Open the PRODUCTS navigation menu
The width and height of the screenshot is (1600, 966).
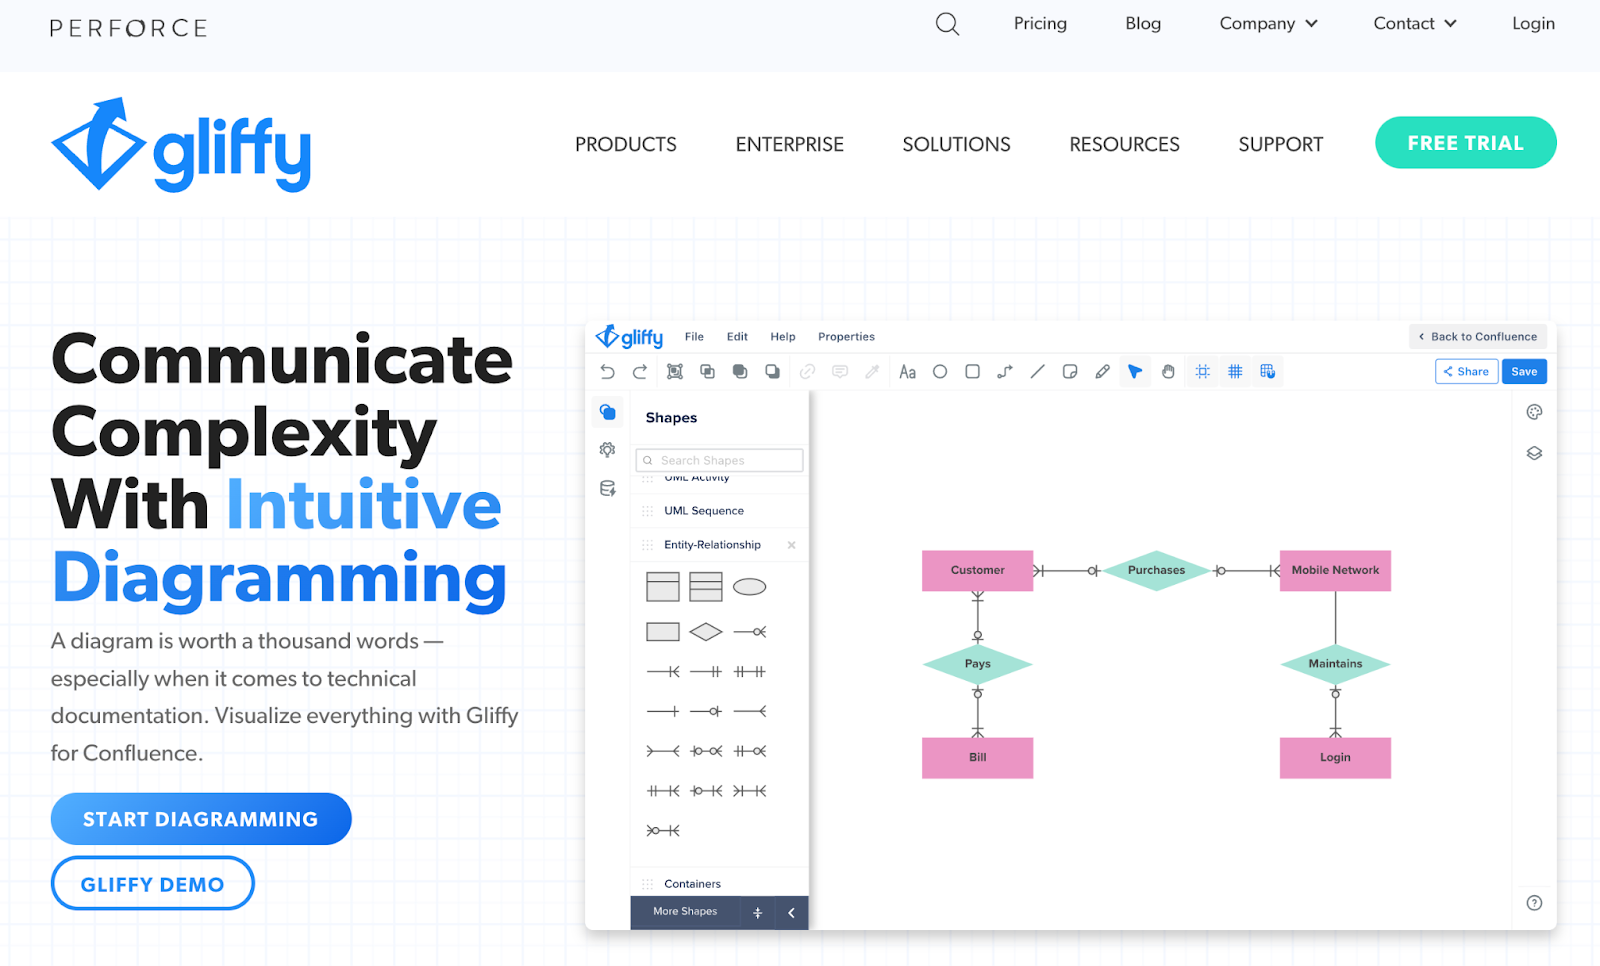pyautogui.click(x=626, y=145)
